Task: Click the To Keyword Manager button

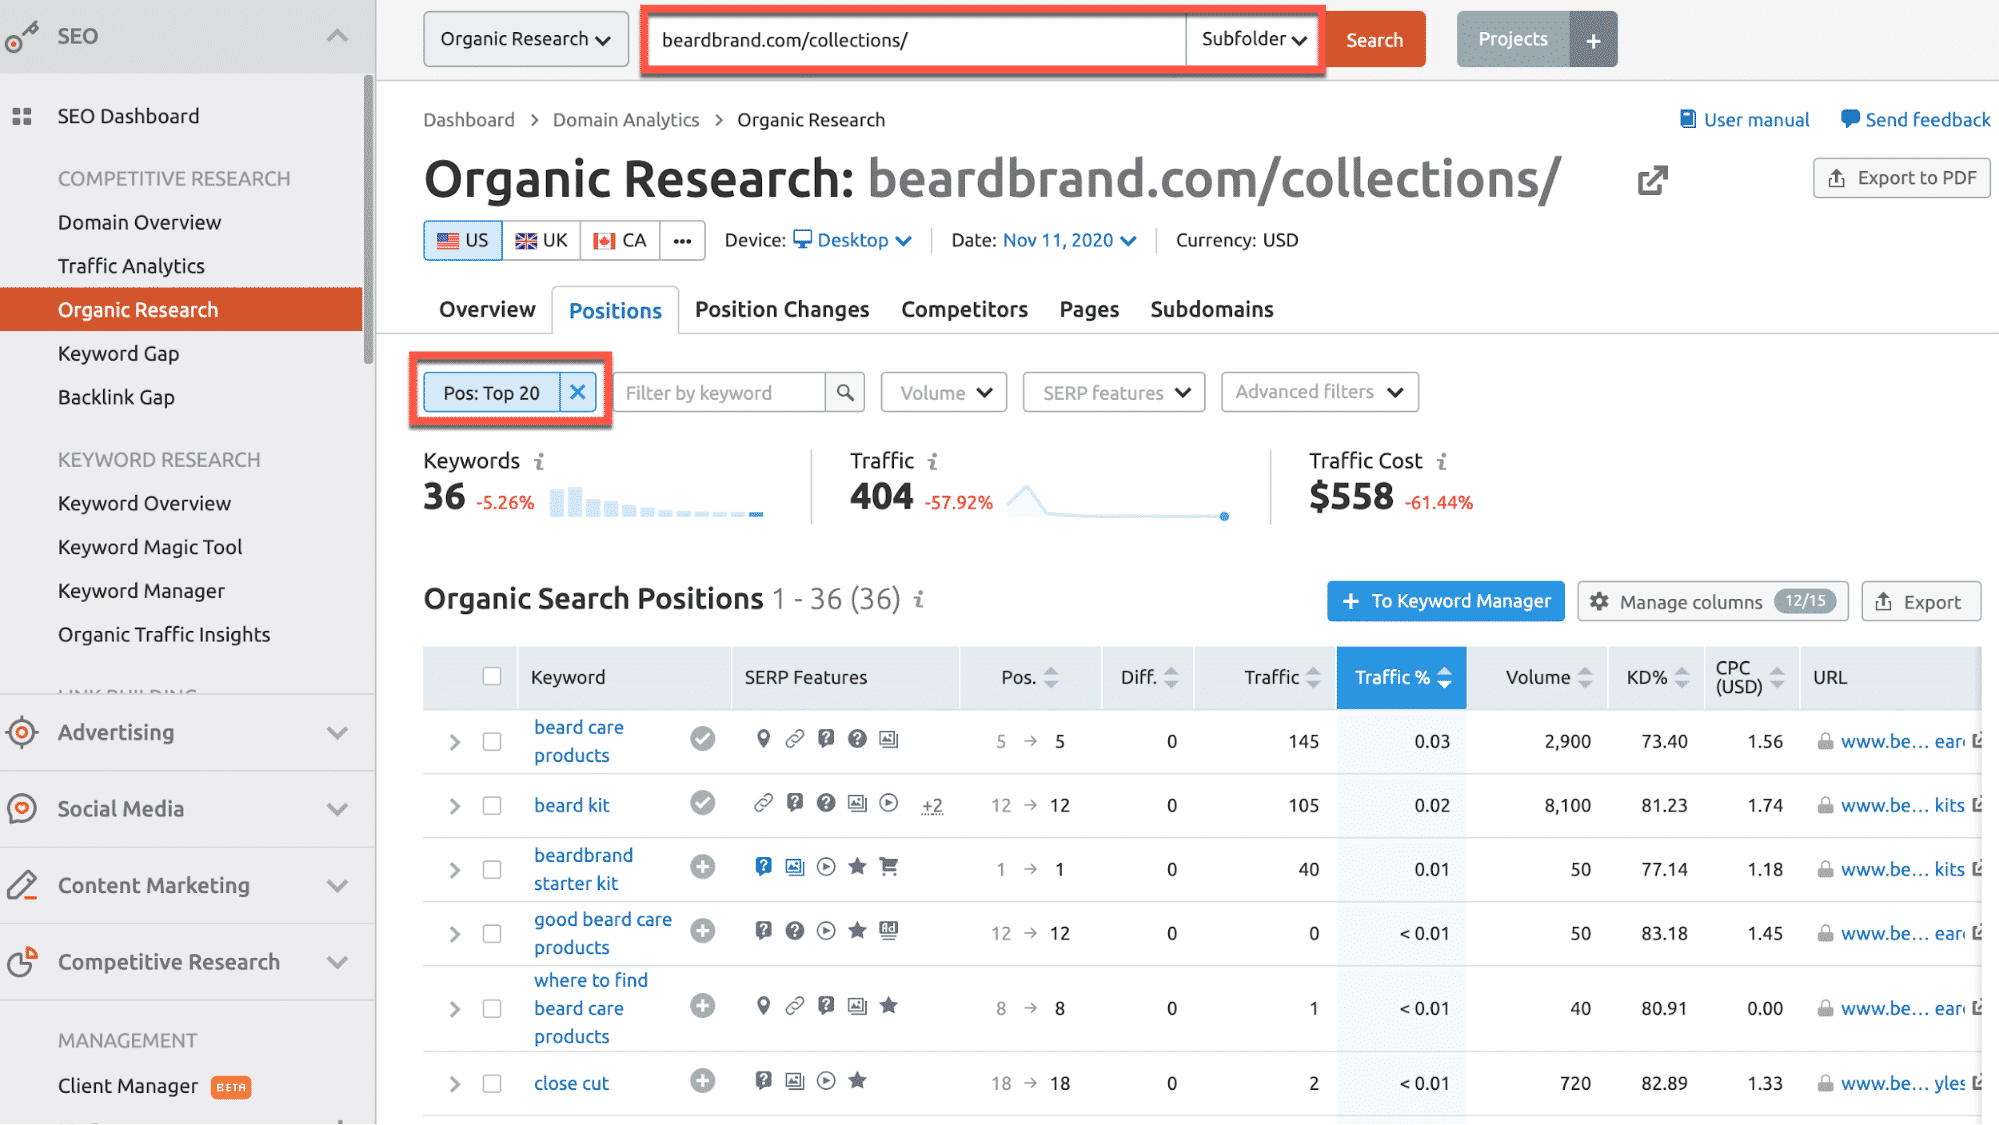Action: point(1445,602)
